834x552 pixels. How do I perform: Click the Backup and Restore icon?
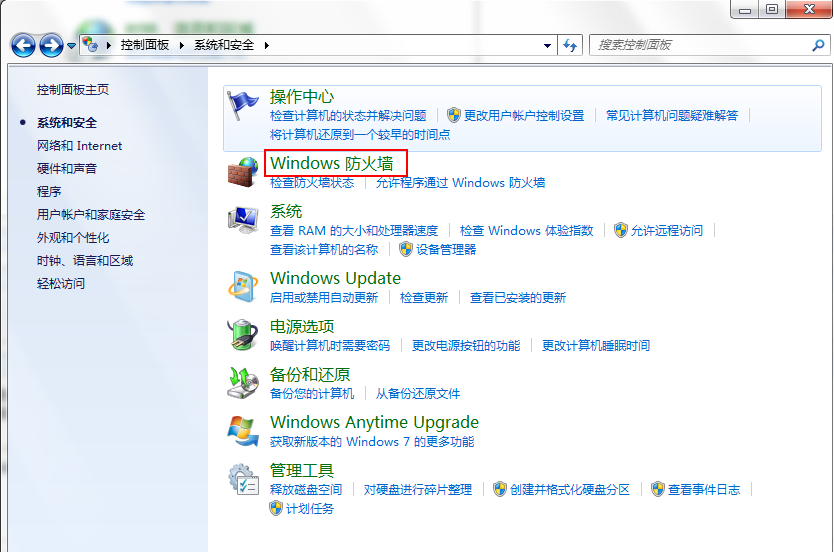coord(243,383)
